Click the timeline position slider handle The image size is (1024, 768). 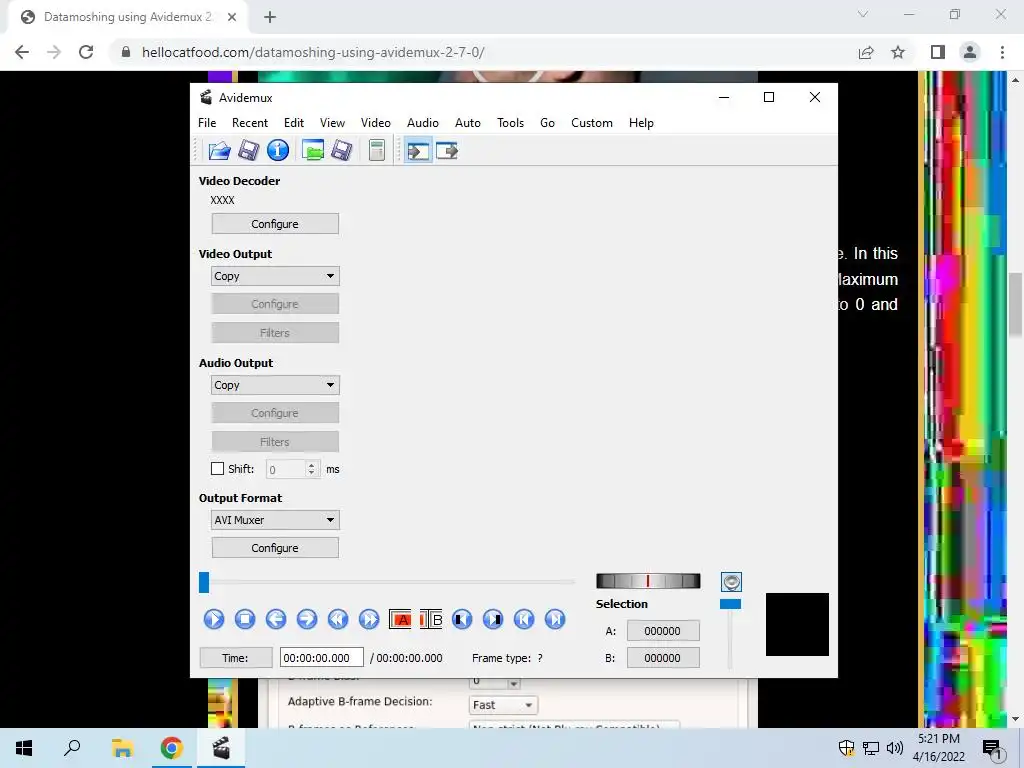(x=204, y=582)
